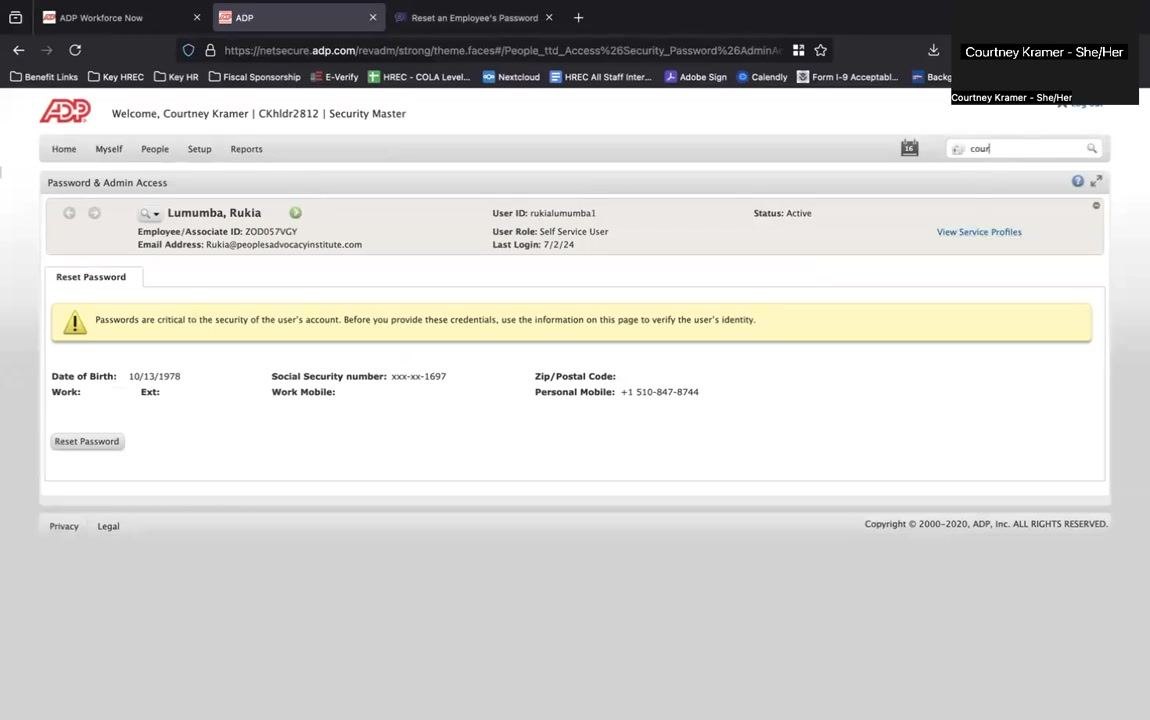This screenshot has height=720, width=1150.
Task: Open the Key HR bookmark folder
Action: (x=176, y=77)
